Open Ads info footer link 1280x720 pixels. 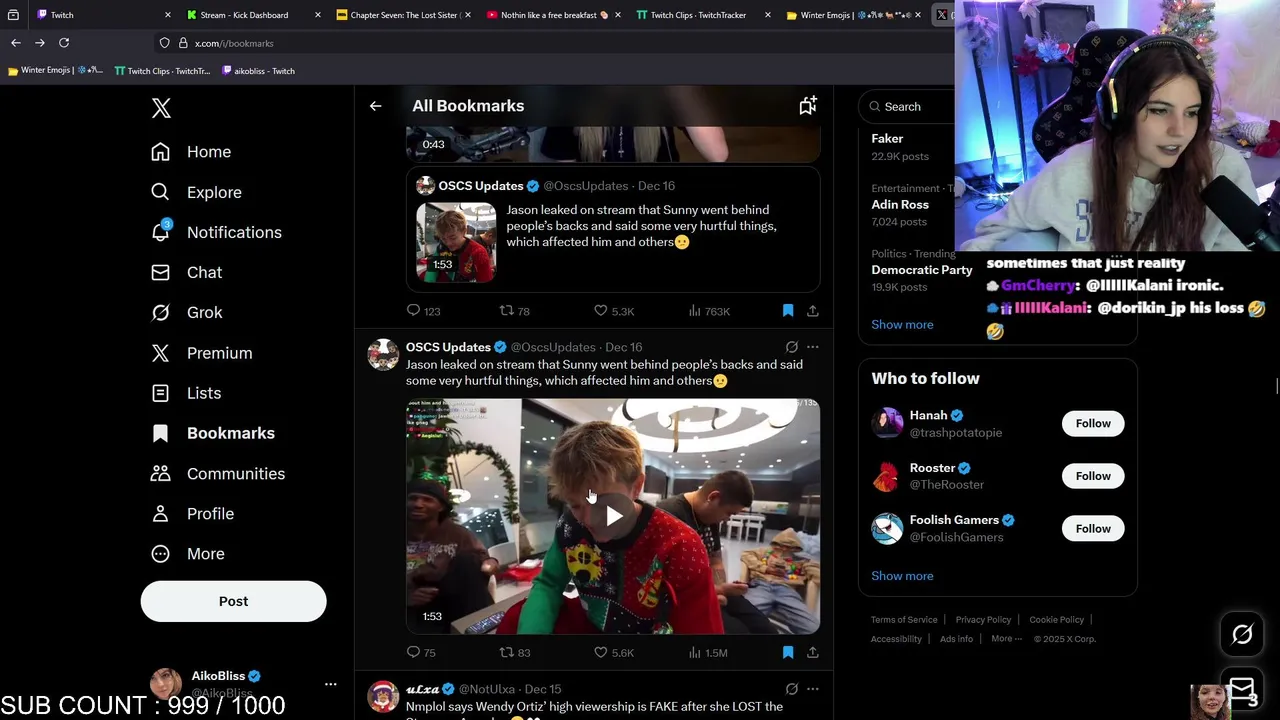(956, 639)
